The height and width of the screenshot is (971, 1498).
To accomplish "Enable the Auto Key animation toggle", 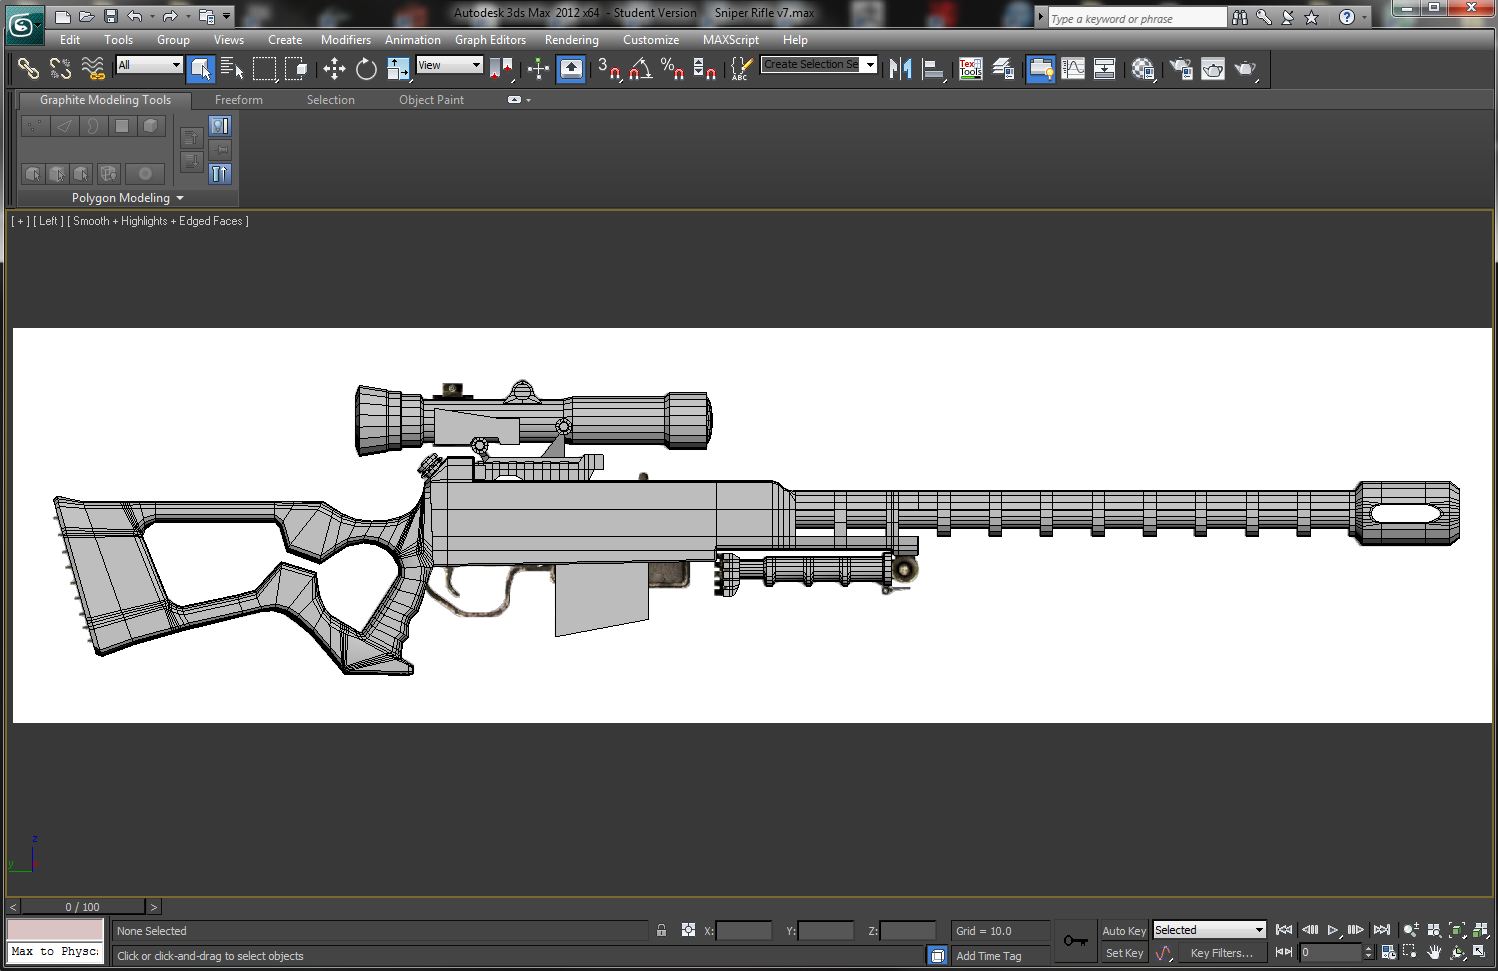I will pyautogui.click(x=1123, y=930).
